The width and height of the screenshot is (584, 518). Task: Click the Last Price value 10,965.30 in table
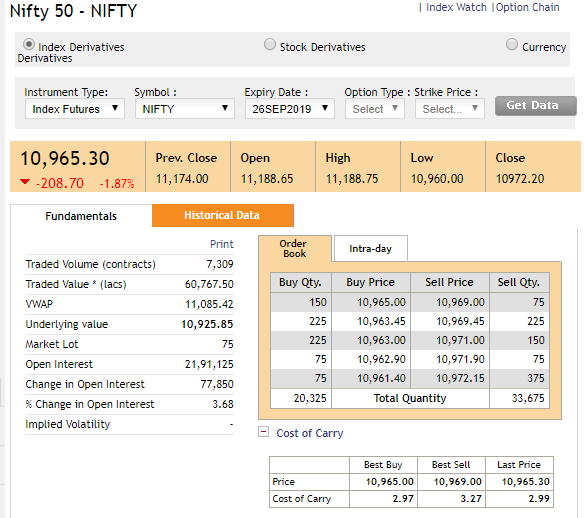[526, 482]
